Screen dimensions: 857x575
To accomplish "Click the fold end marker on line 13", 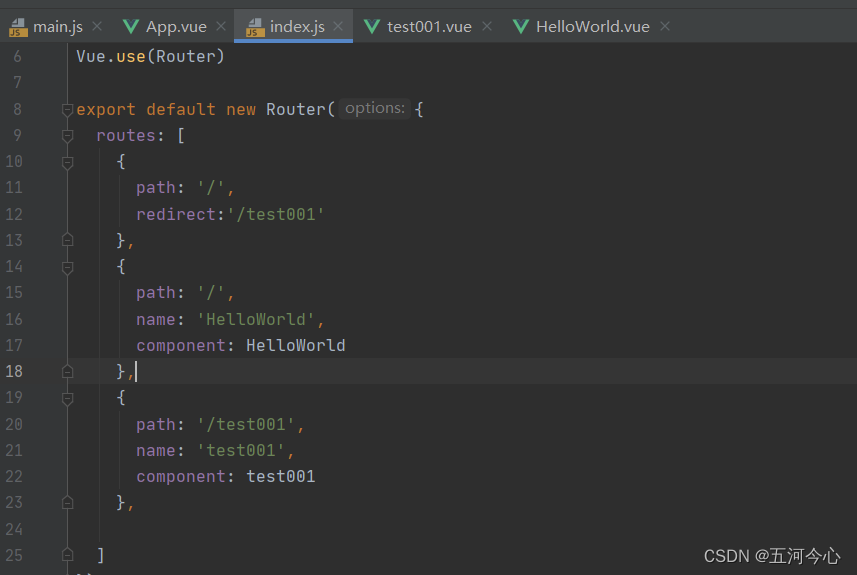I will click(67, 239).
